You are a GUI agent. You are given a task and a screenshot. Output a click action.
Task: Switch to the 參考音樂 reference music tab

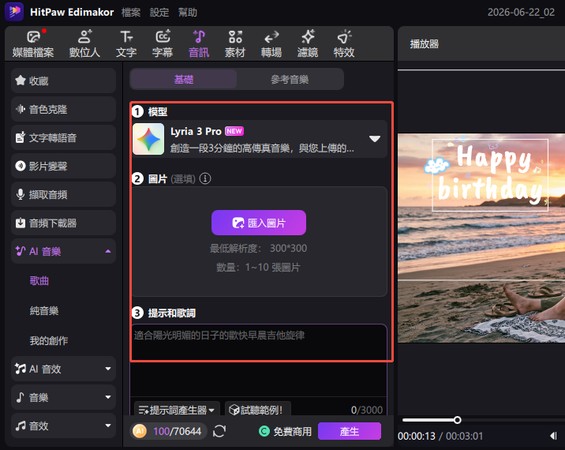290,79
